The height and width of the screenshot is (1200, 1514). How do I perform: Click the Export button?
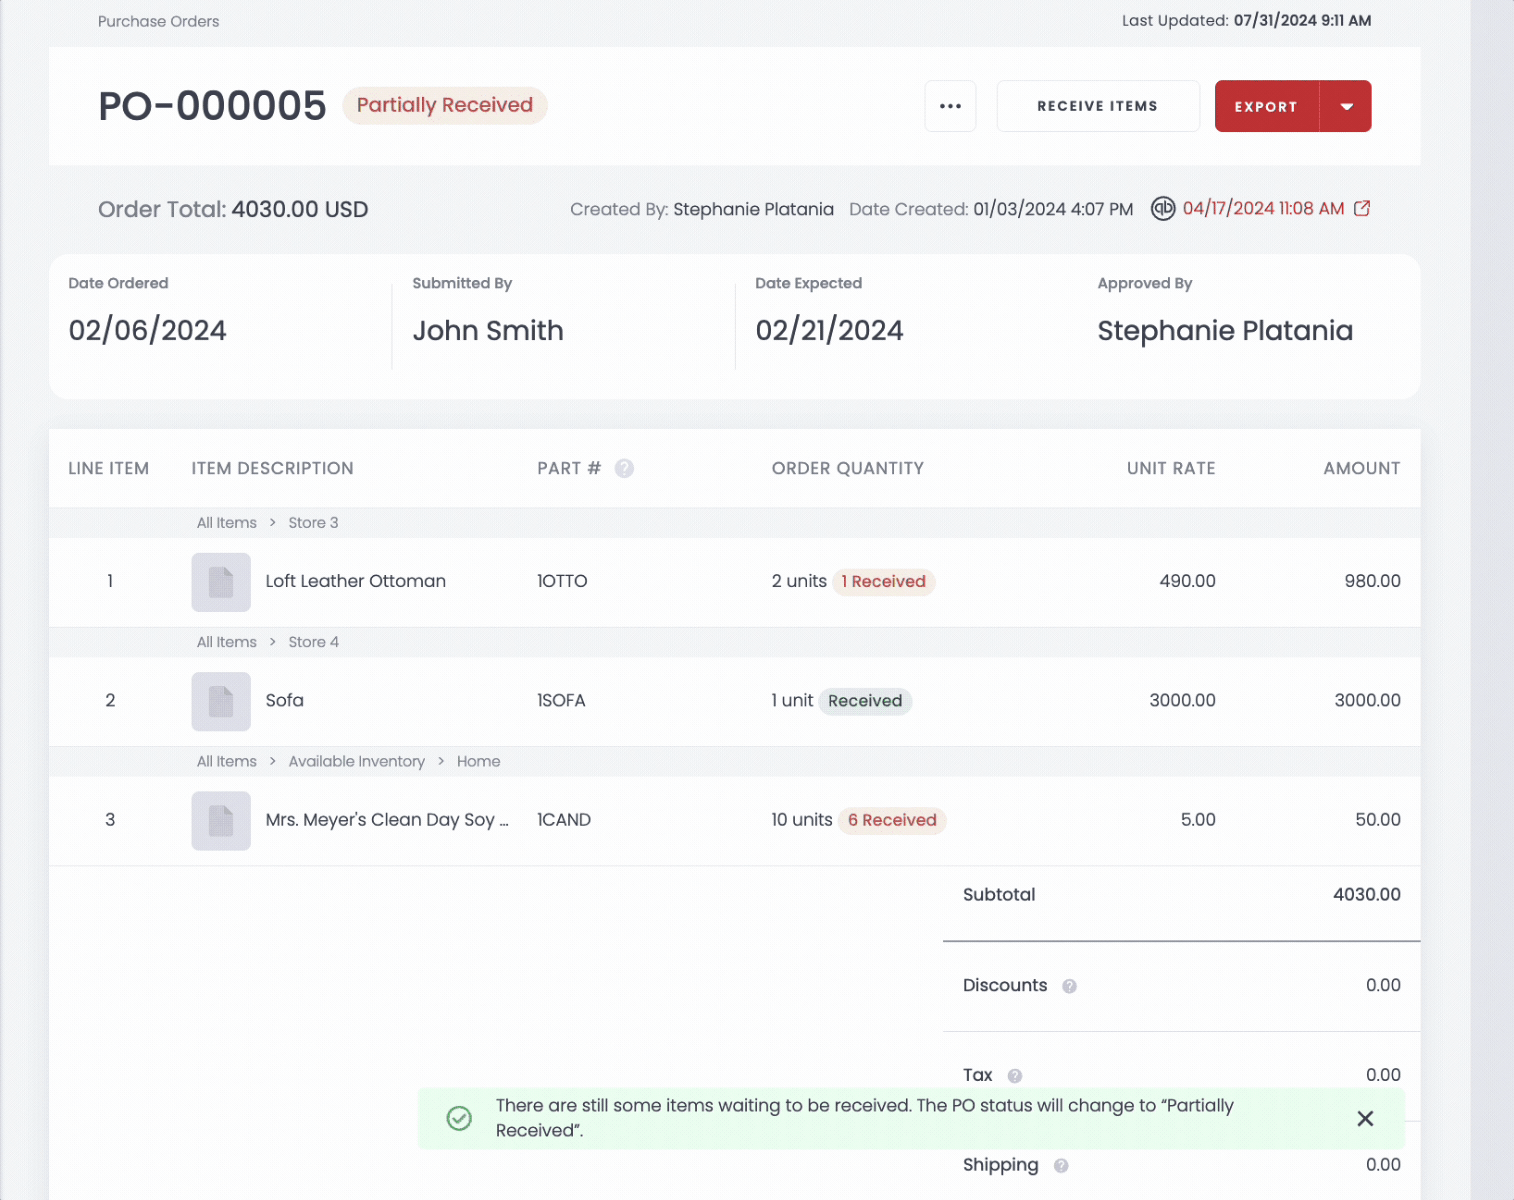pyautogui.click(x=1266, y=106)
